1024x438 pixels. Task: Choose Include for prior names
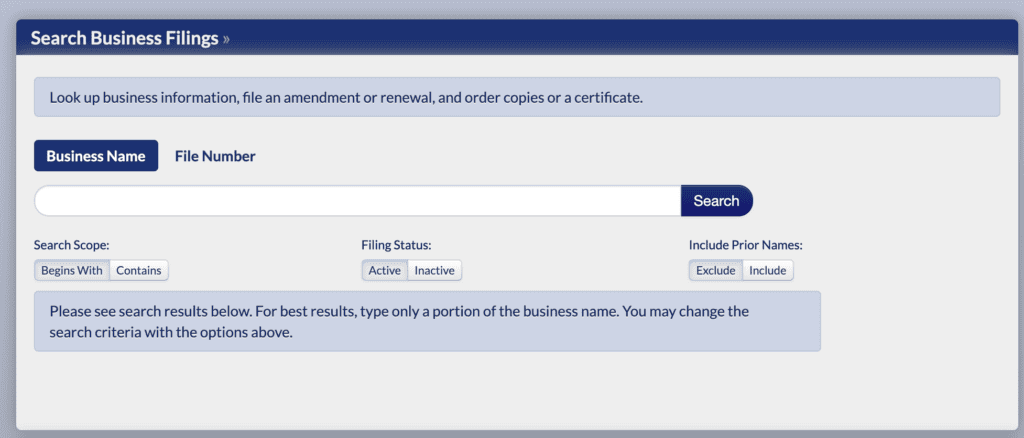[768, 270]
